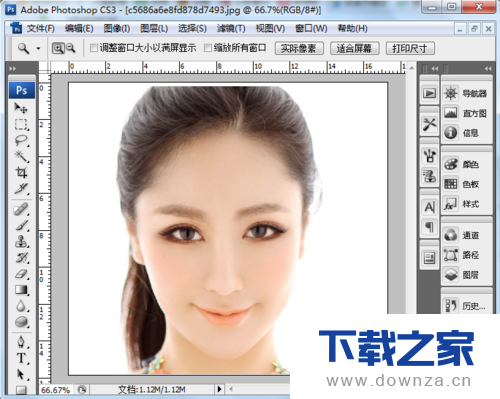Click the horizontal scrollbar left arrow

point(231,389)
